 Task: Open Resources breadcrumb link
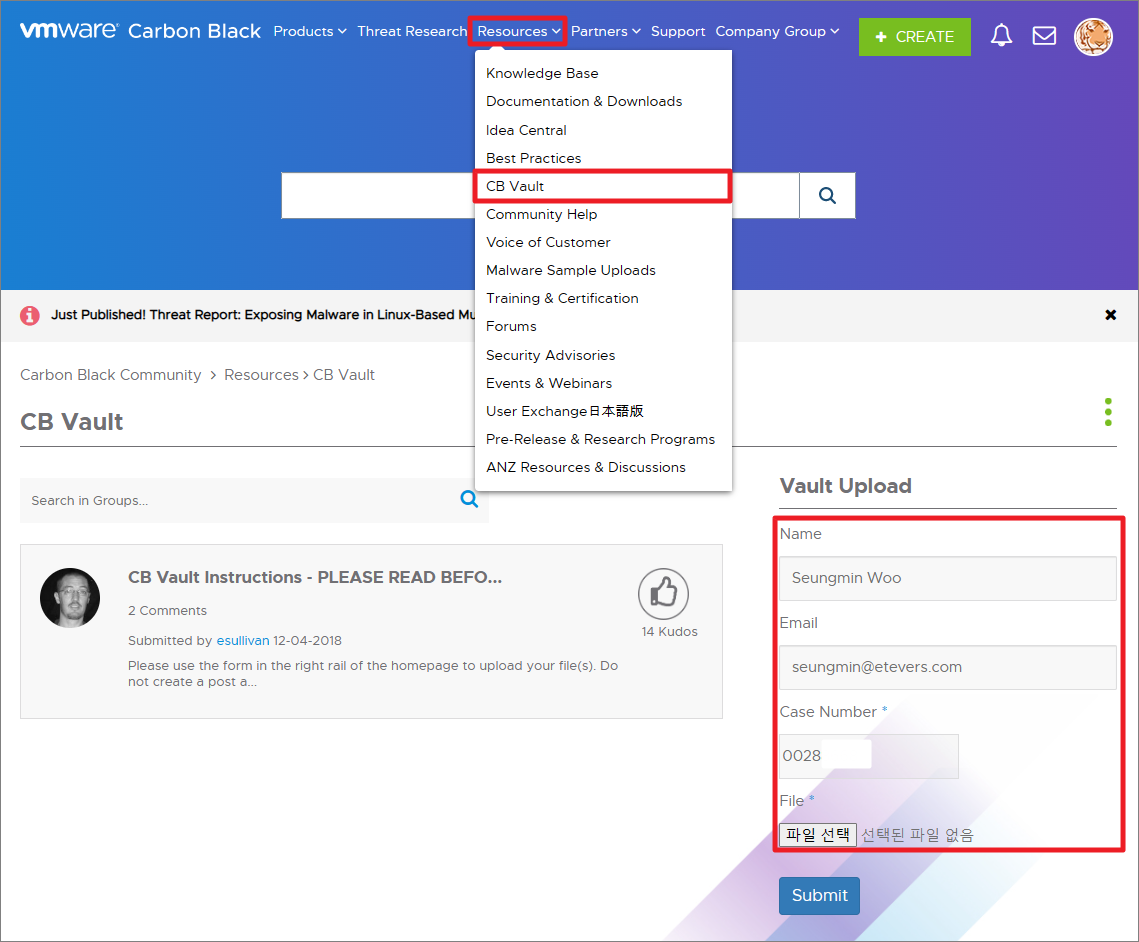pyautogui.click(x=261, y=375)
